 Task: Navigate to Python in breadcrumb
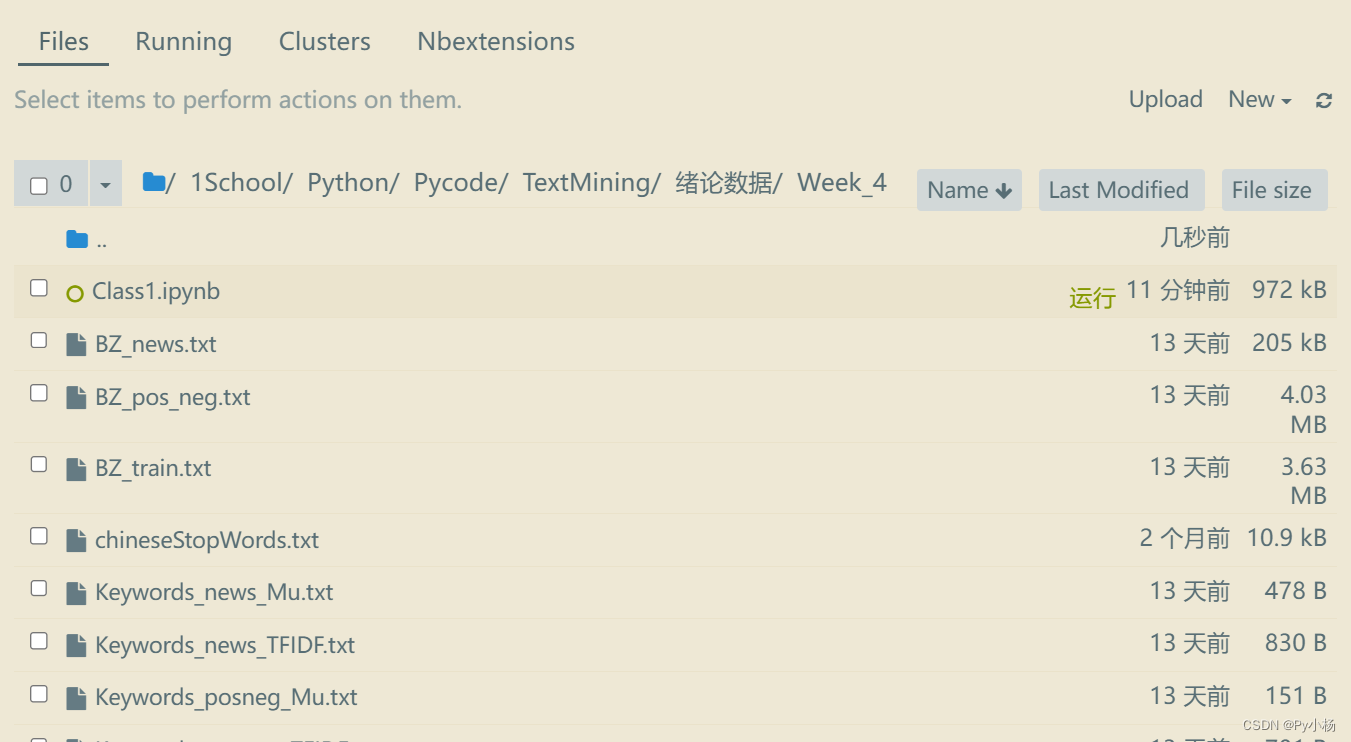[349, 183]
